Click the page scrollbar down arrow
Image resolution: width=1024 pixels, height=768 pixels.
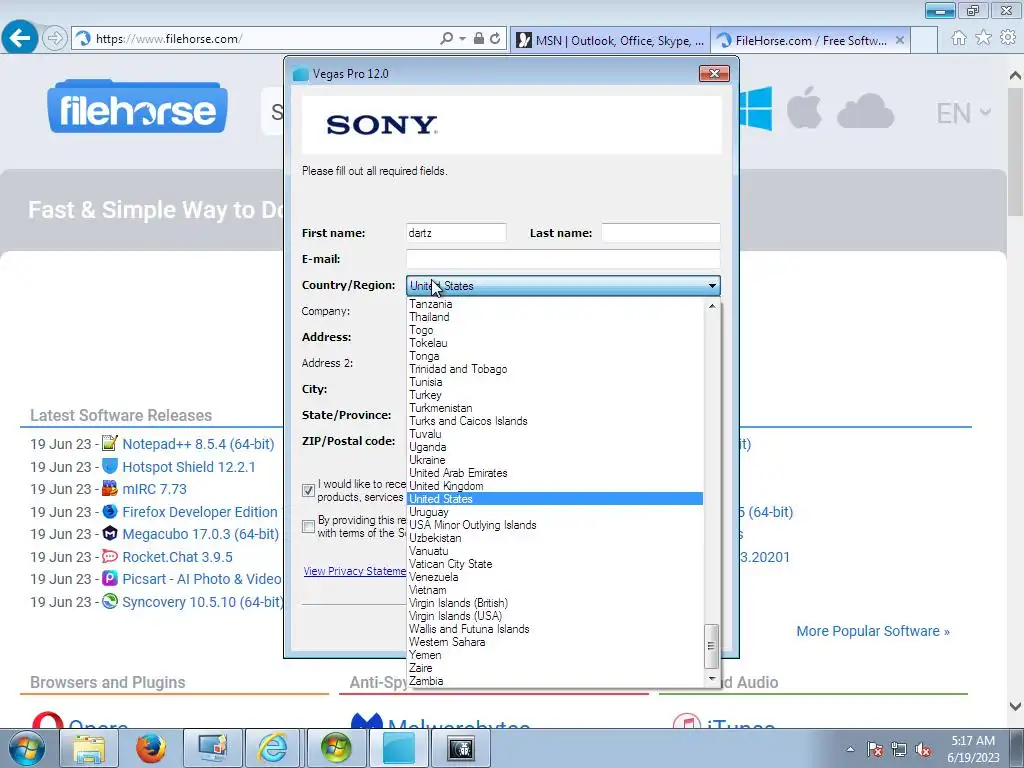tap(1016, 706)
